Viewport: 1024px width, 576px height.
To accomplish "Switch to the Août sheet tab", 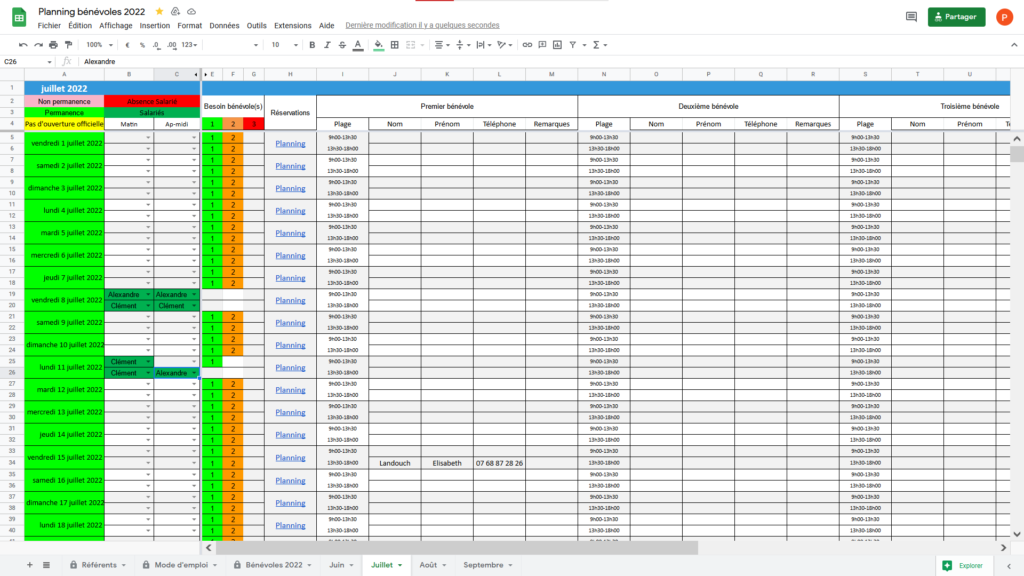I will point(428,565).
